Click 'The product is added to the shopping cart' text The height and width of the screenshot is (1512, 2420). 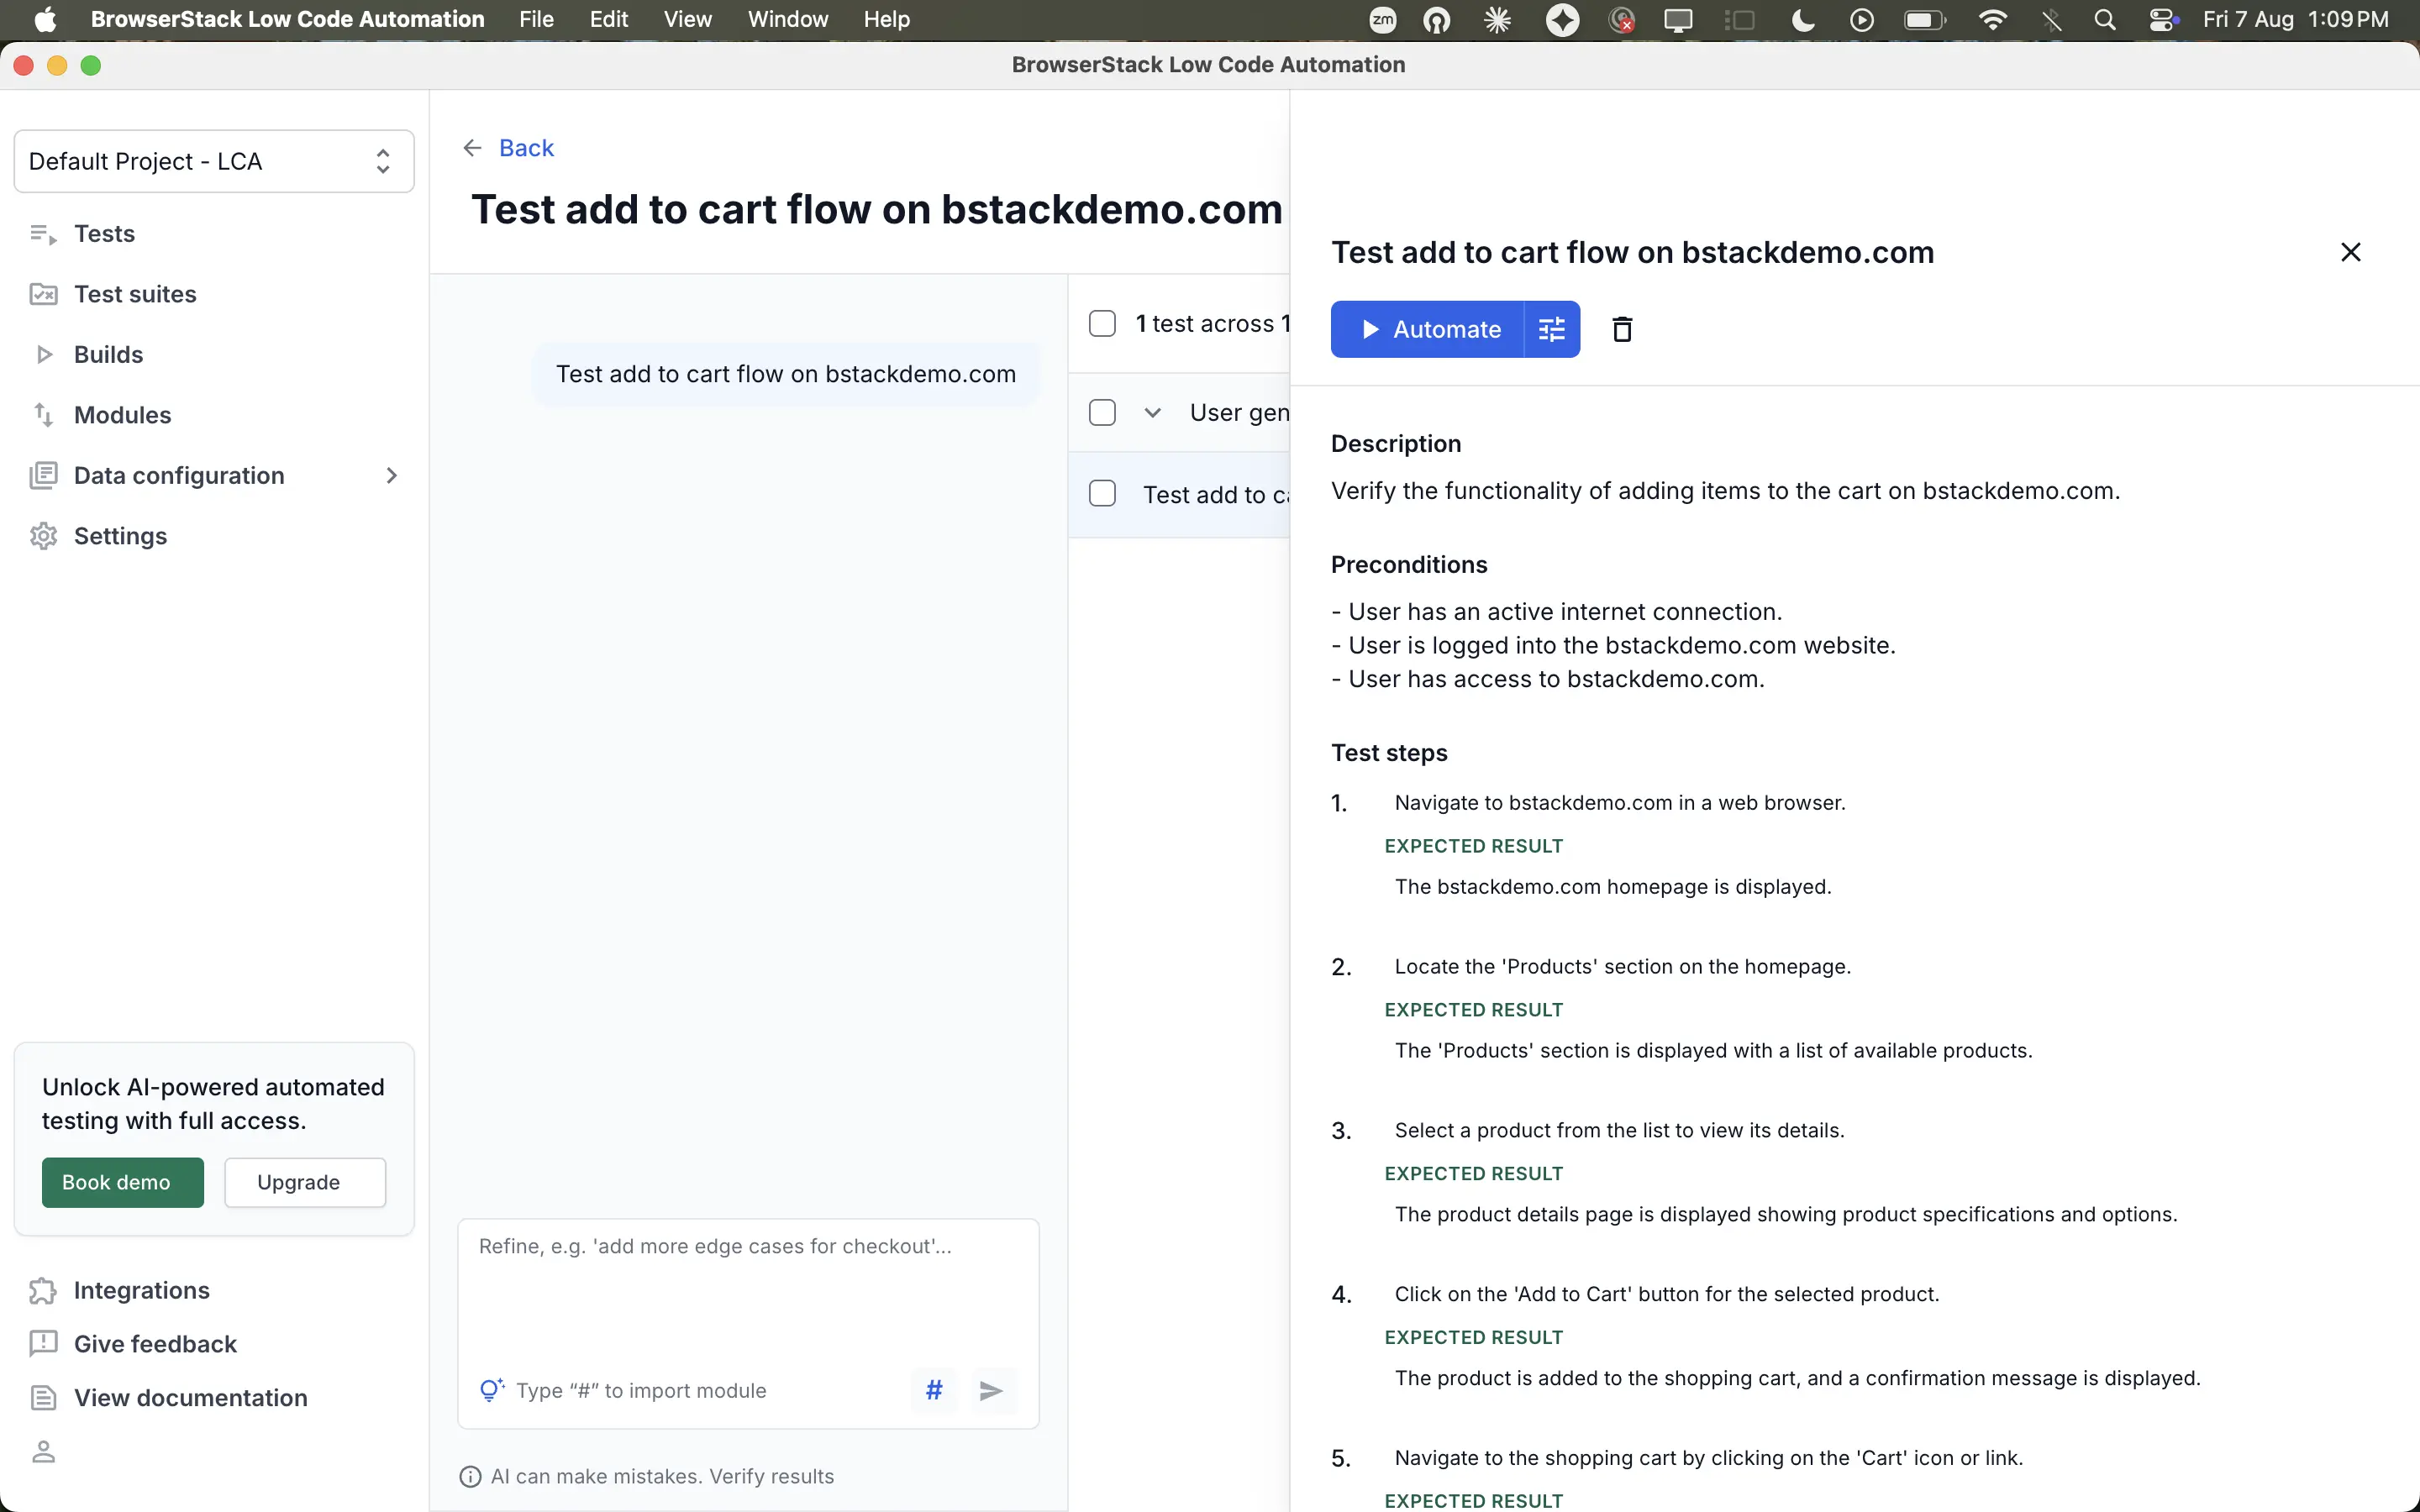point(1797,1378)
